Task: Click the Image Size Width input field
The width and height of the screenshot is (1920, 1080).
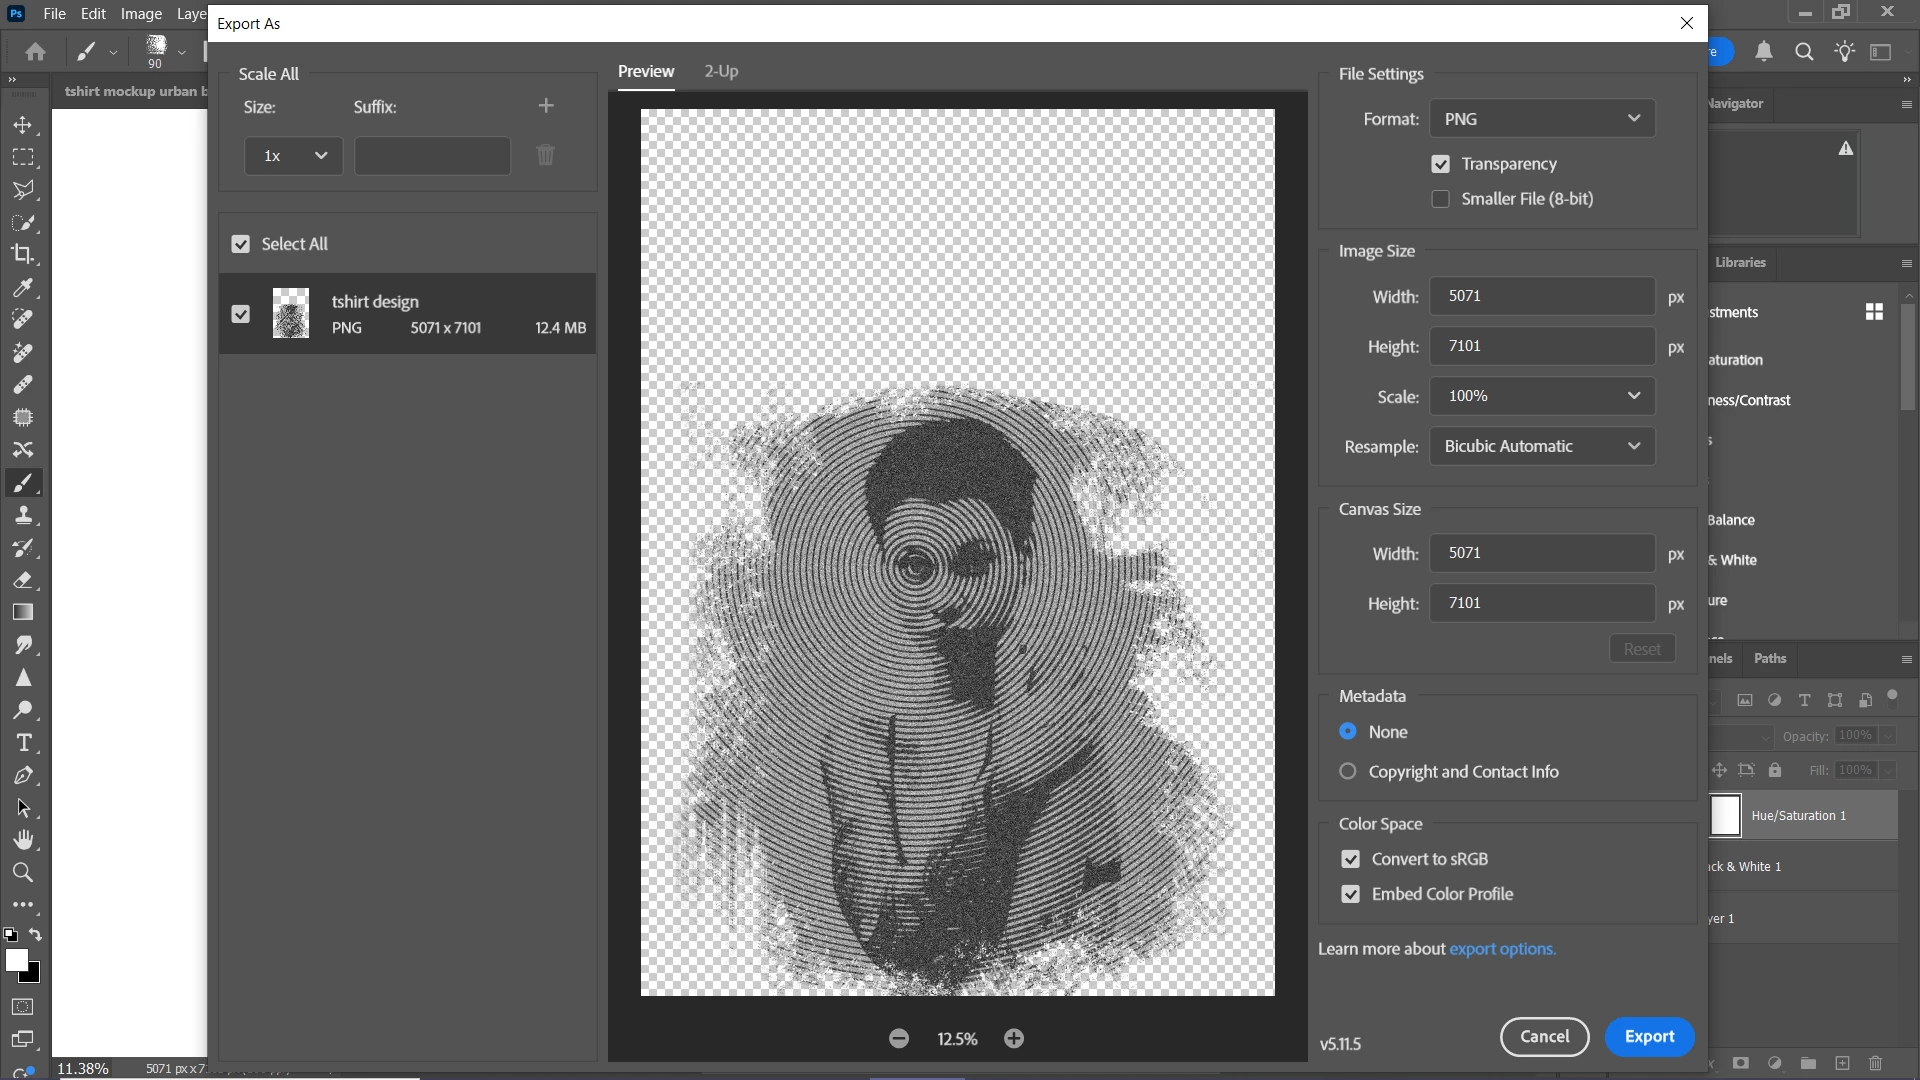Action: point(1540,296)
